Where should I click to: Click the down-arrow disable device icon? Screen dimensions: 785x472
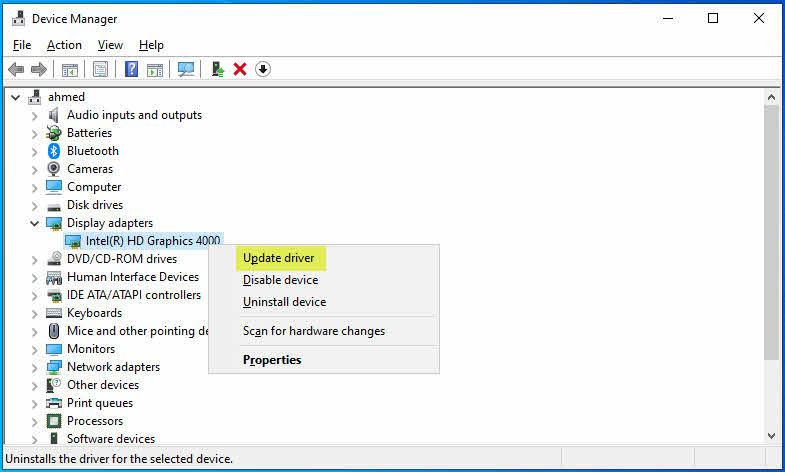pyautogui.click(x=263, y=69)
